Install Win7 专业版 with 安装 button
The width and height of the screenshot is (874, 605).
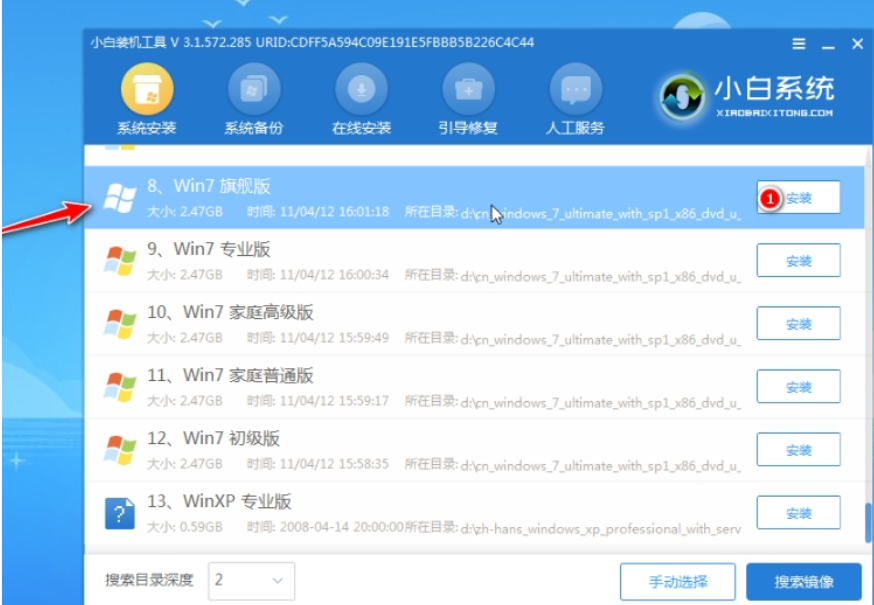point(798,260)
